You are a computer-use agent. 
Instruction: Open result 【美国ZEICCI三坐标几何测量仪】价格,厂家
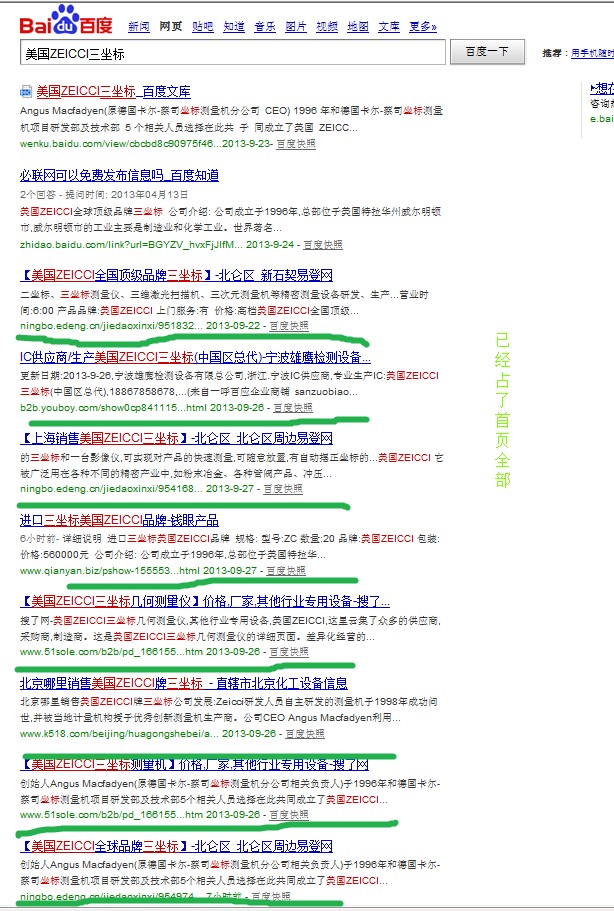pos(204,601)
